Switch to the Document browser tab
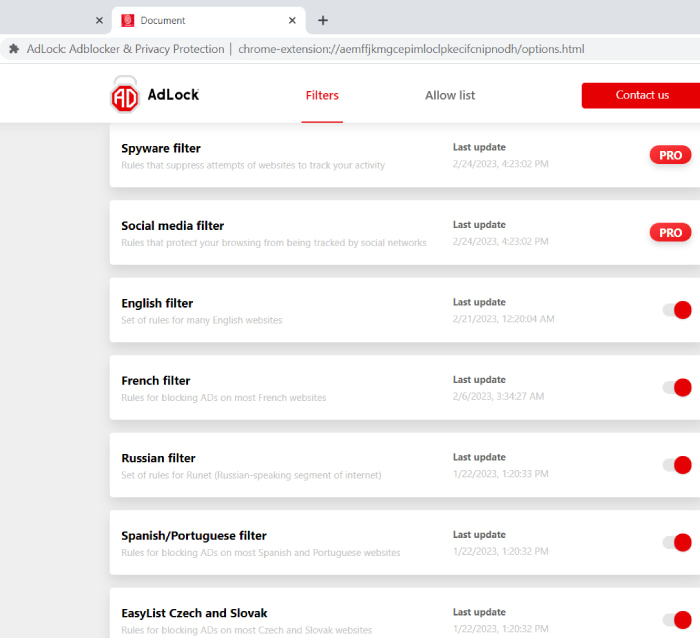Screen dimensions: 700x638 pyautogui.click(x=208, y=21)
